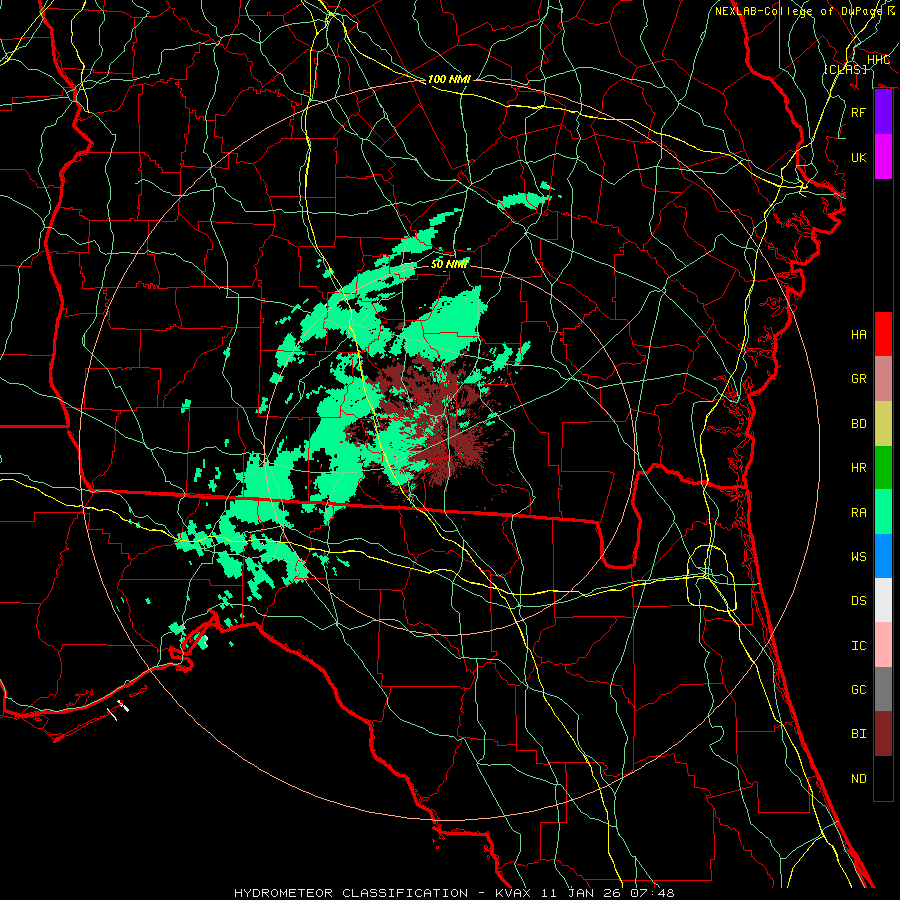
Task: Click the '[CLAS]' legend header text
Action: (845, 69)
